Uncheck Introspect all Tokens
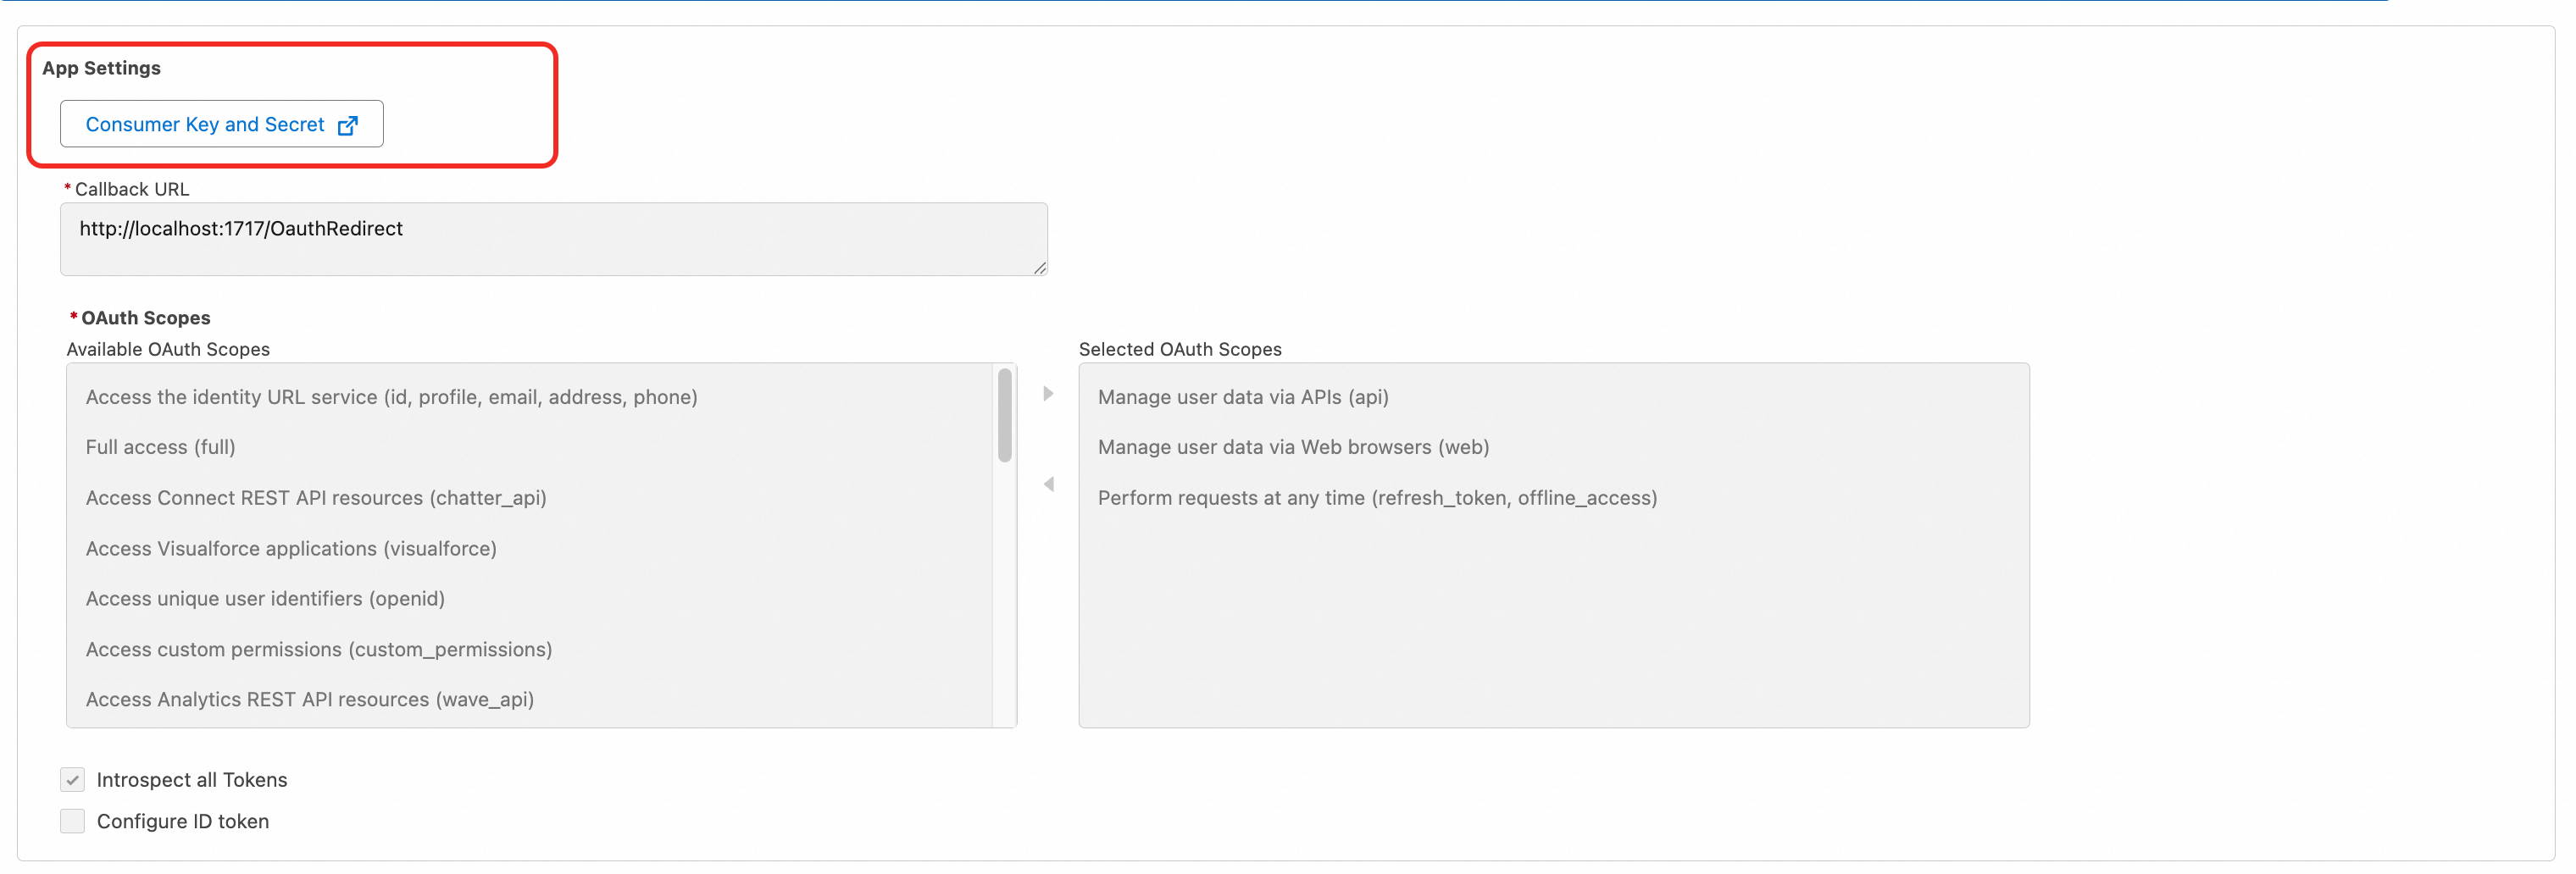The width and height of the screenshot is (2576, 874). [72, 779]
